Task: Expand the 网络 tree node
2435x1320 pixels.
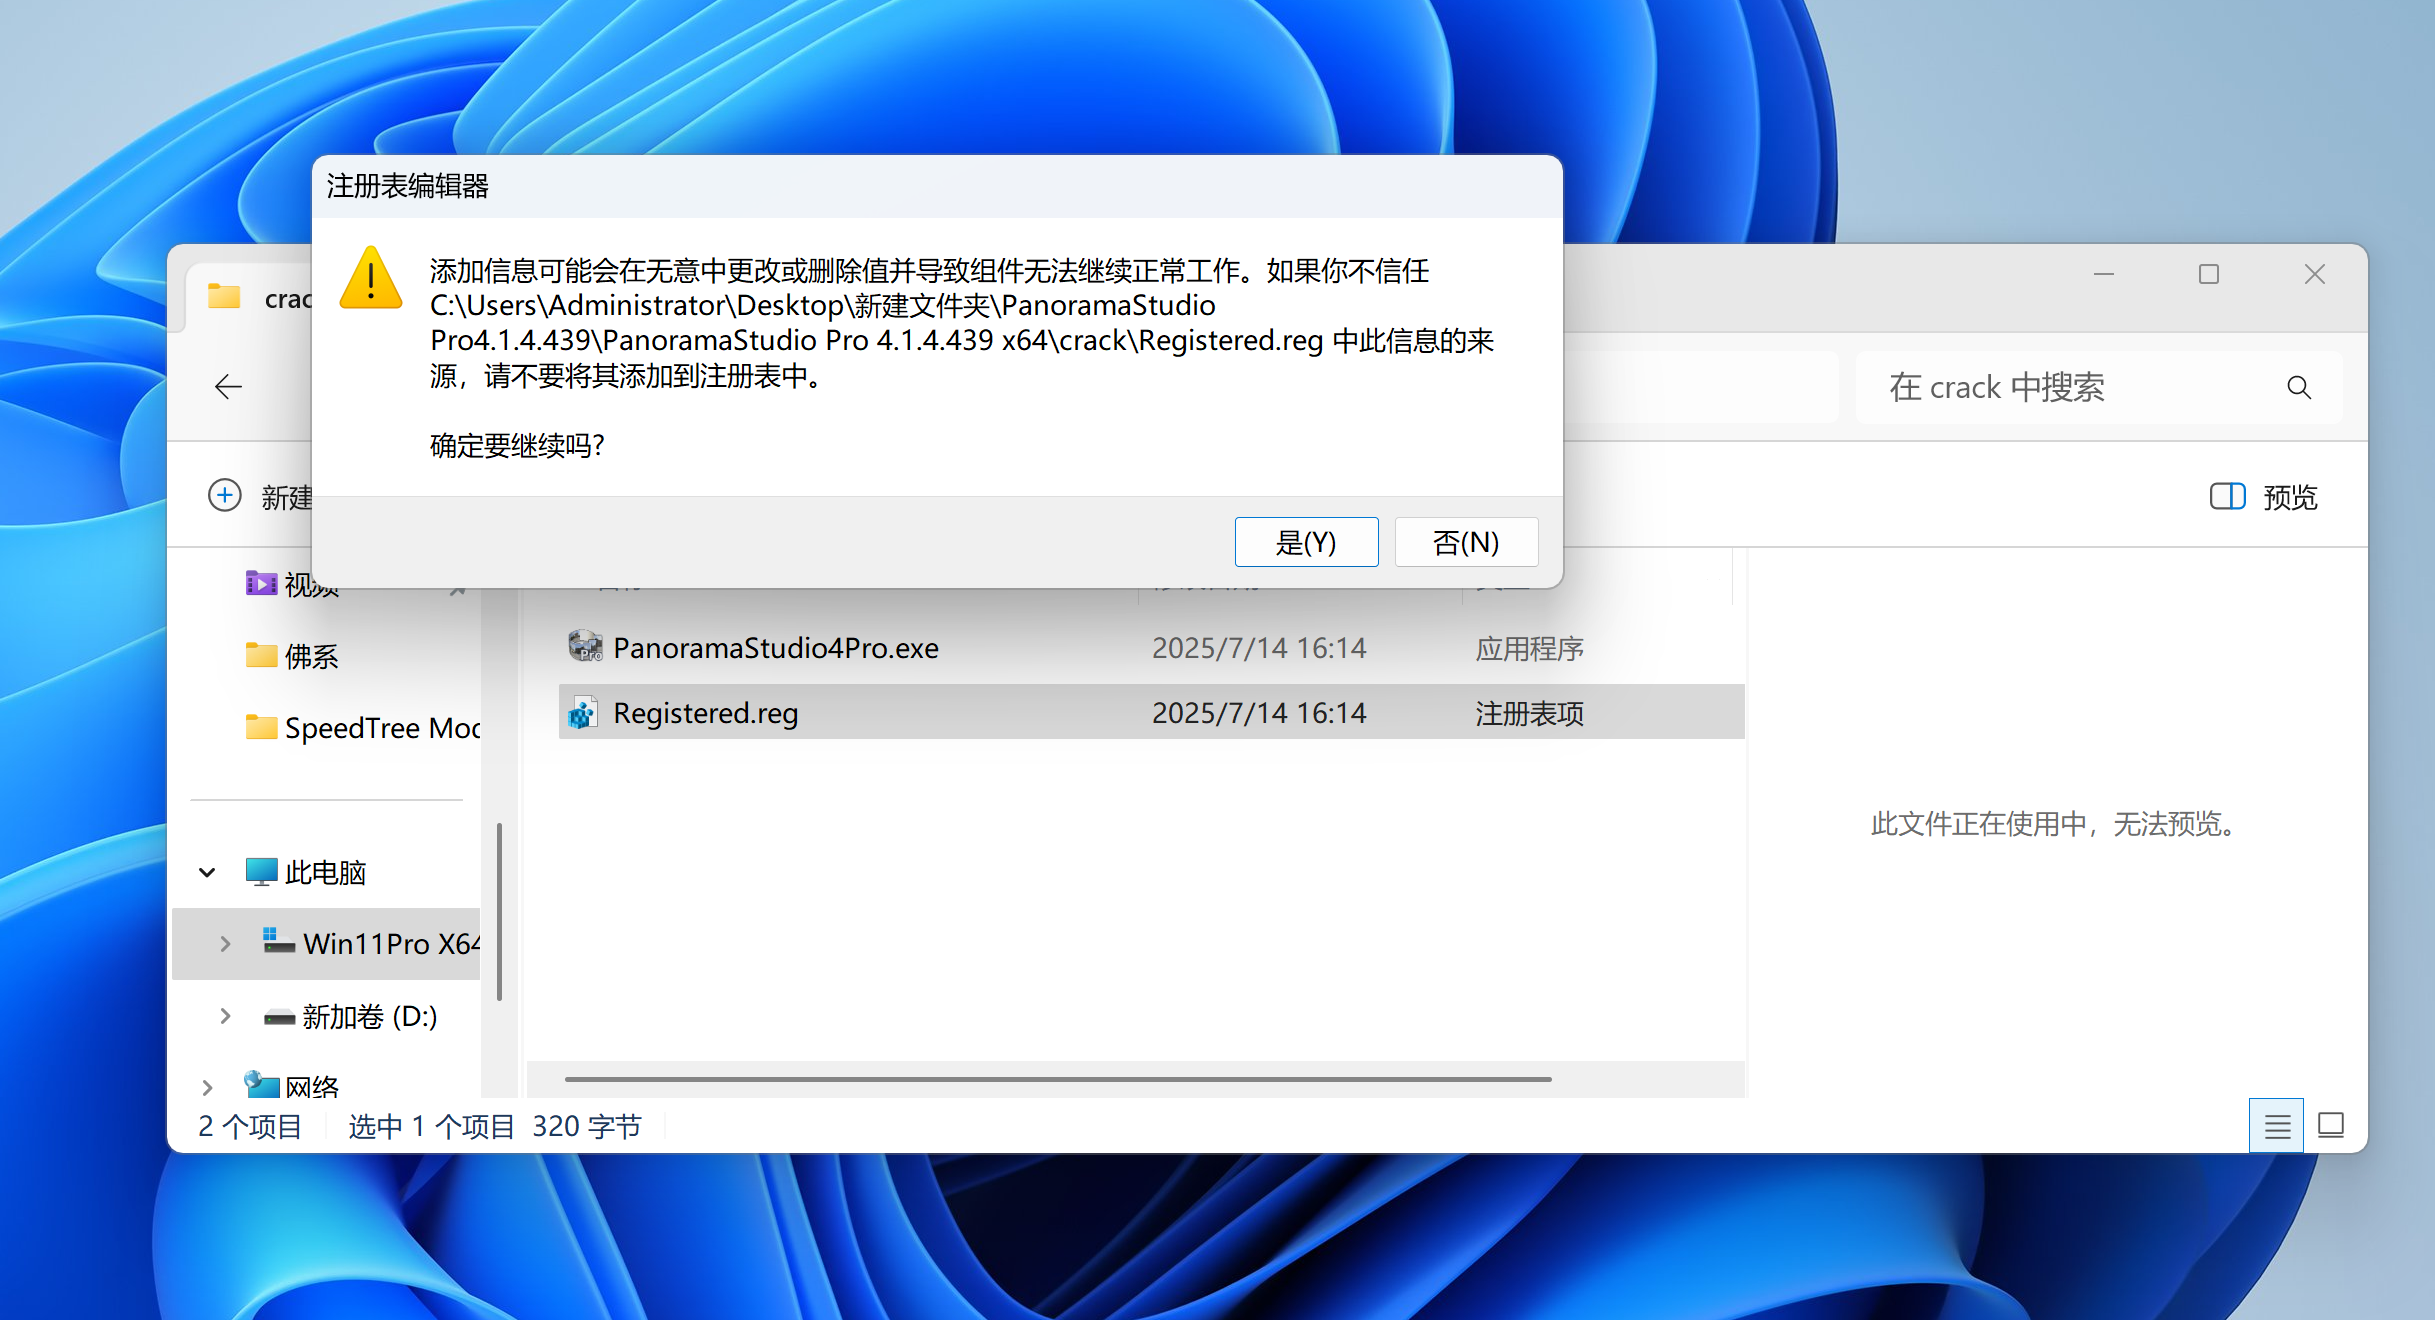Action: (x=207, y=1087)
